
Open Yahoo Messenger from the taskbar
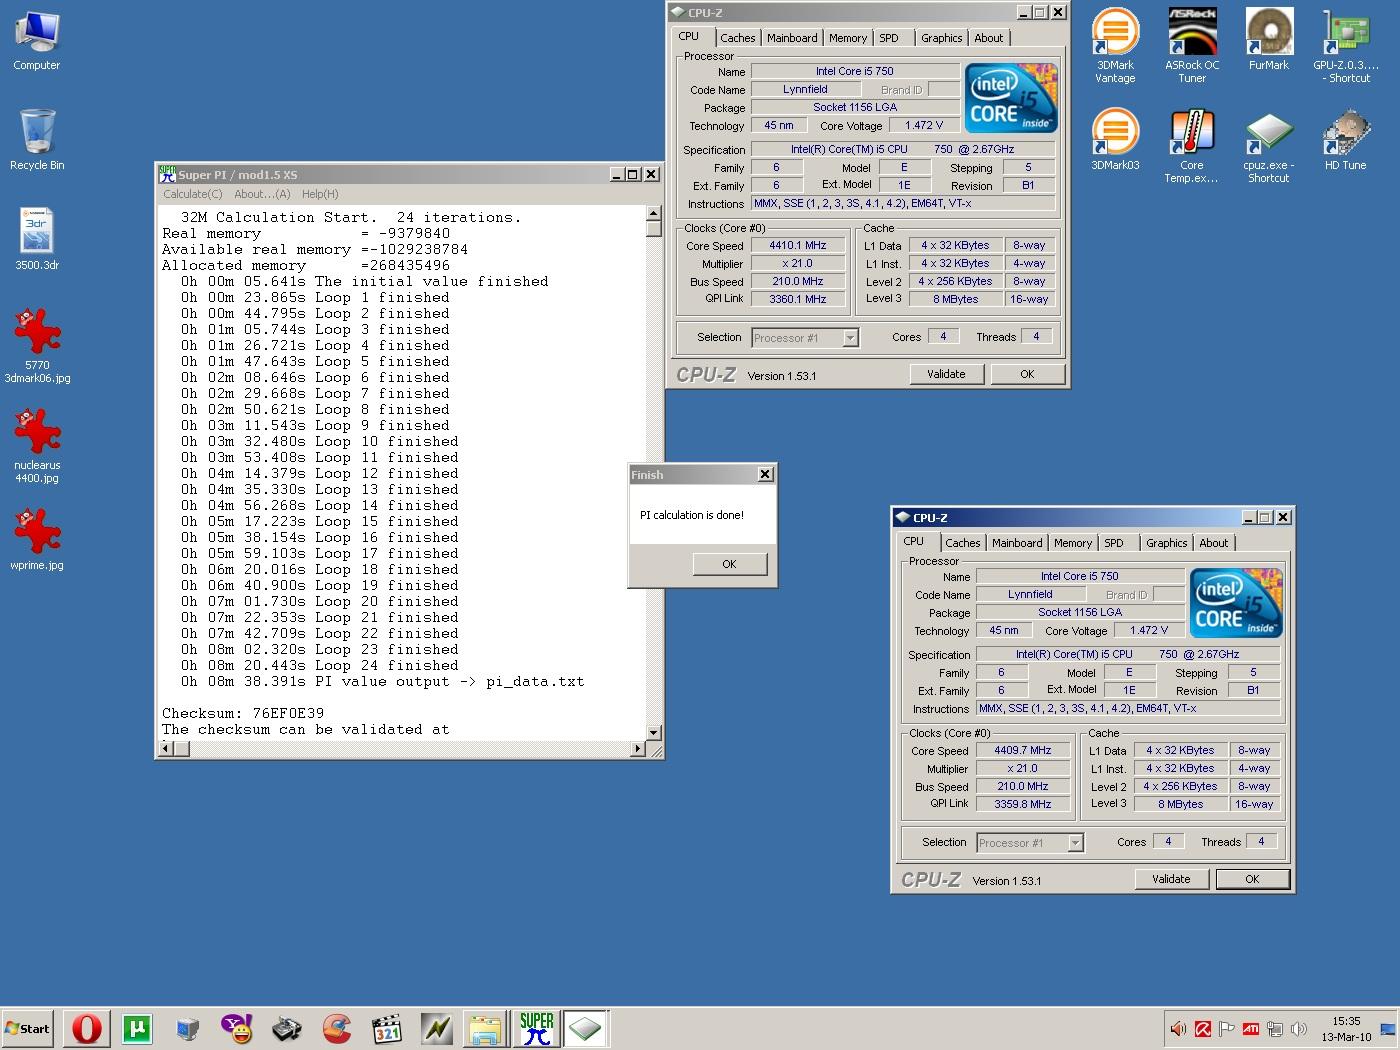pyautogui.click(x=237, y=1028)
